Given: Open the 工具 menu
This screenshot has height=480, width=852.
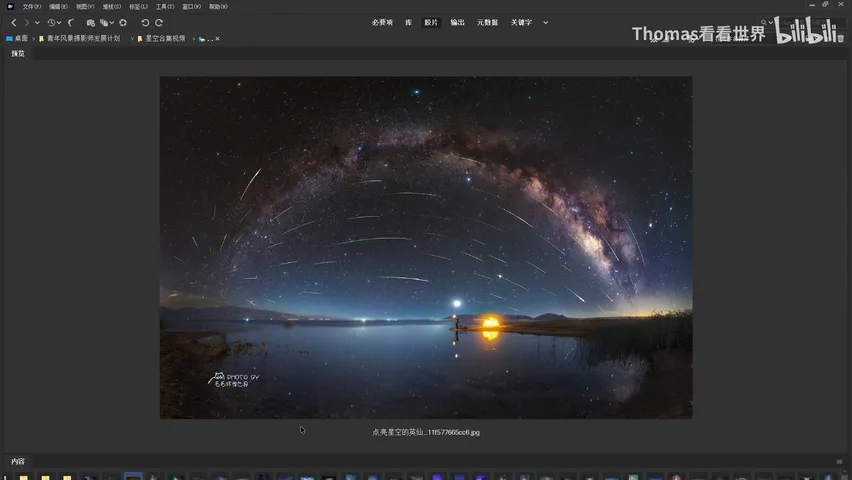Looking at the screenshot, I should 165,7.
